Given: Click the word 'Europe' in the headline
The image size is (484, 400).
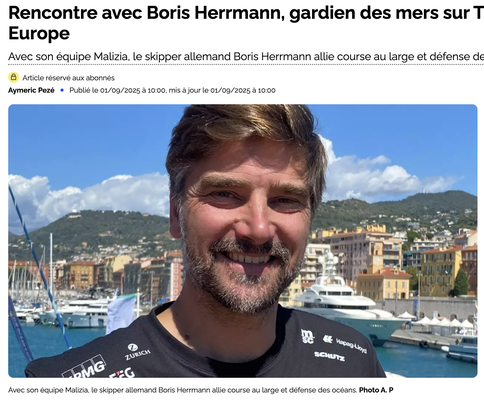Looking at the screenshot, I should 39,33.
